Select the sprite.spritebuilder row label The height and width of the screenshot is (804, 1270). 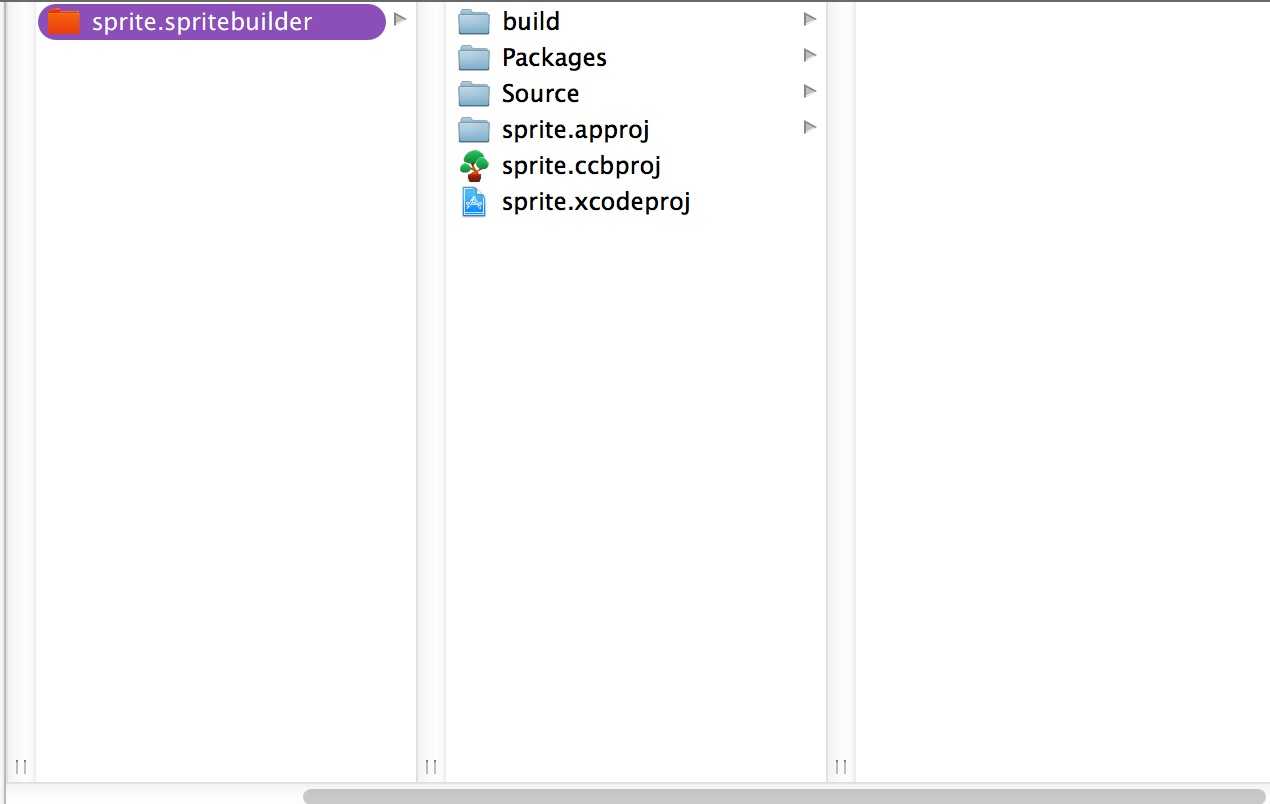pyautogui.click(x=202, y=21)
